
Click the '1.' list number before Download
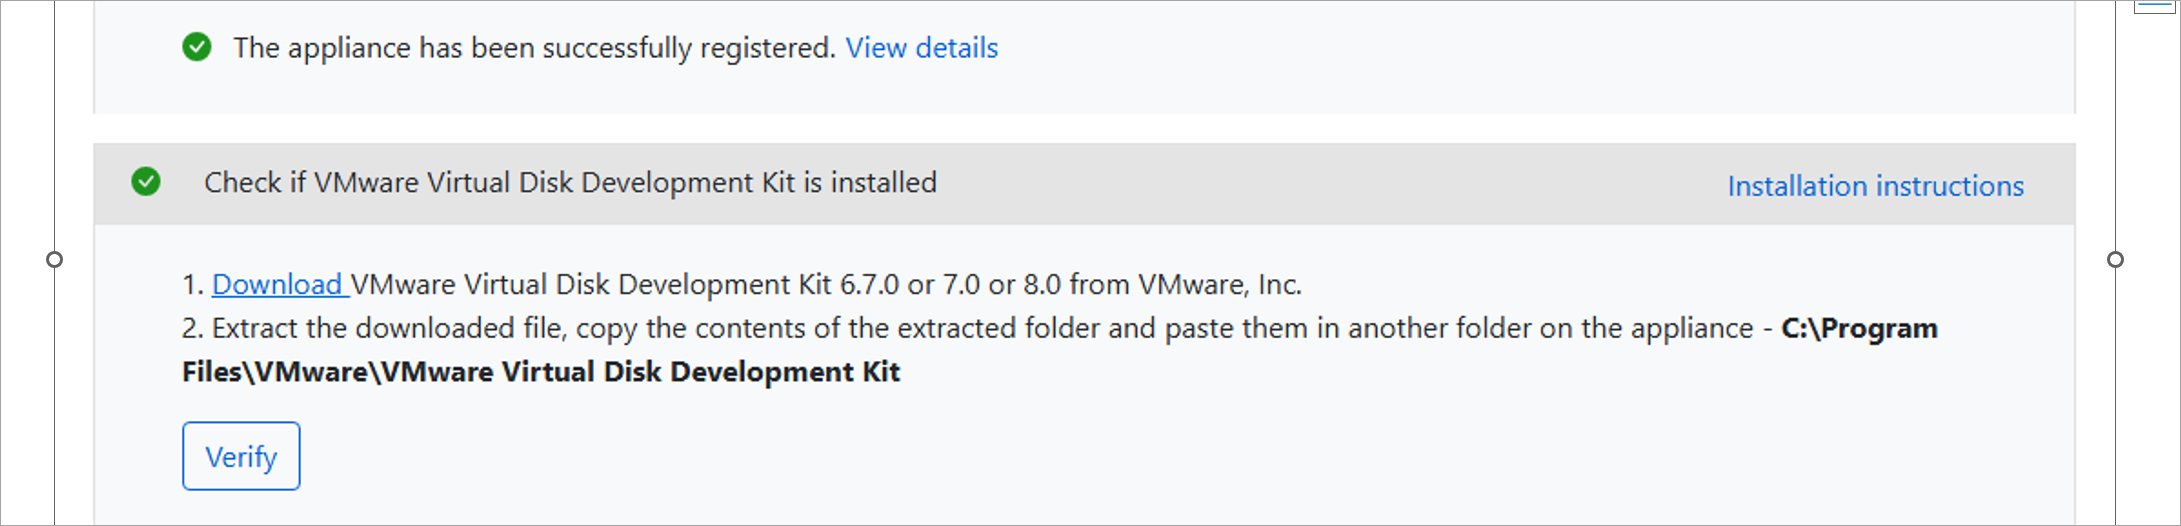[x=193, y=285]
